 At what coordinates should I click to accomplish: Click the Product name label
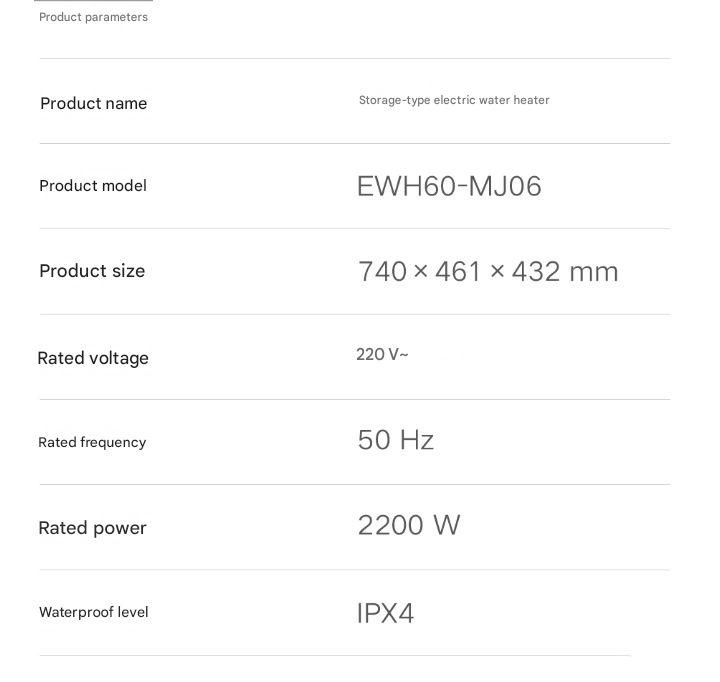pos(93,104)
